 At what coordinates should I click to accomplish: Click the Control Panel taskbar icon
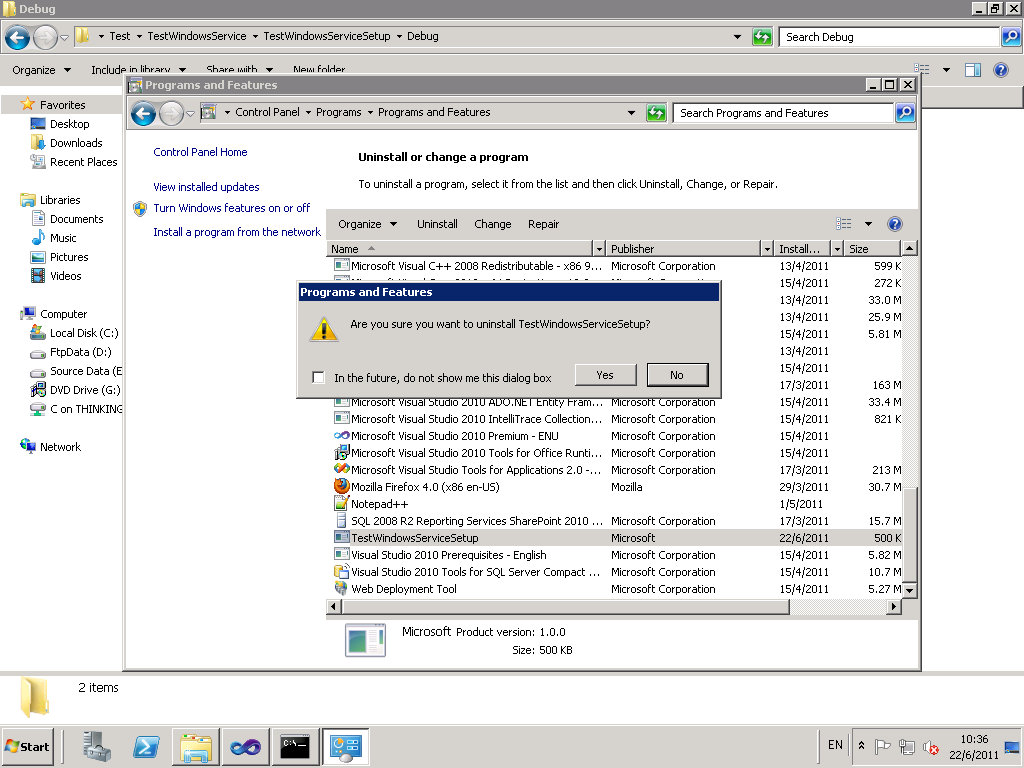[345, 746]
